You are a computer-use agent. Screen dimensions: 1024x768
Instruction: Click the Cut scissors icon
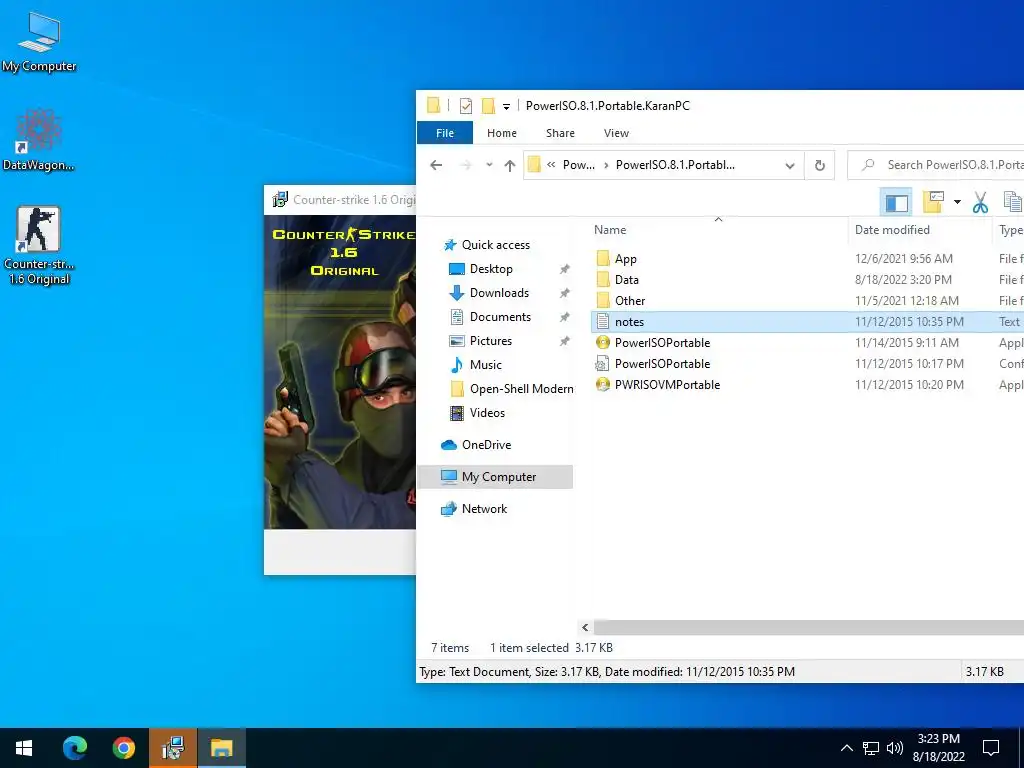(x=980, y=202)
